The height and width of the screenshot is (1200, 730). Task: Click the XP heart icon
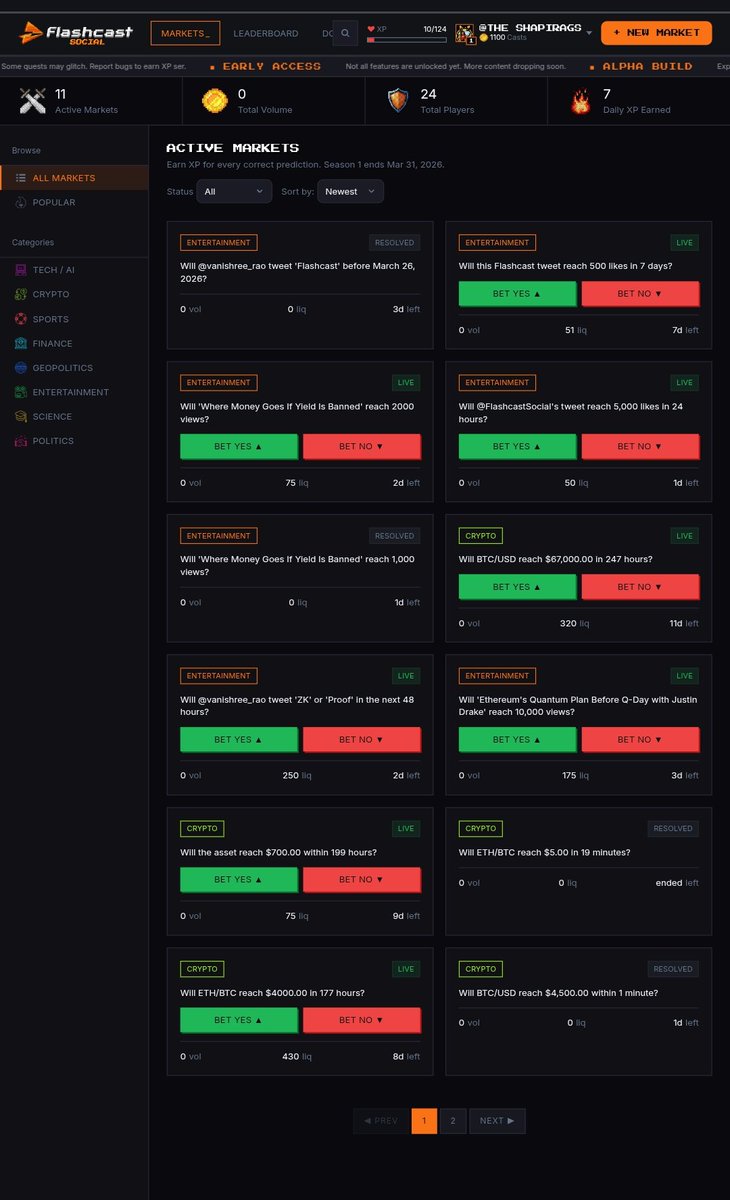(x=371, y=29)
